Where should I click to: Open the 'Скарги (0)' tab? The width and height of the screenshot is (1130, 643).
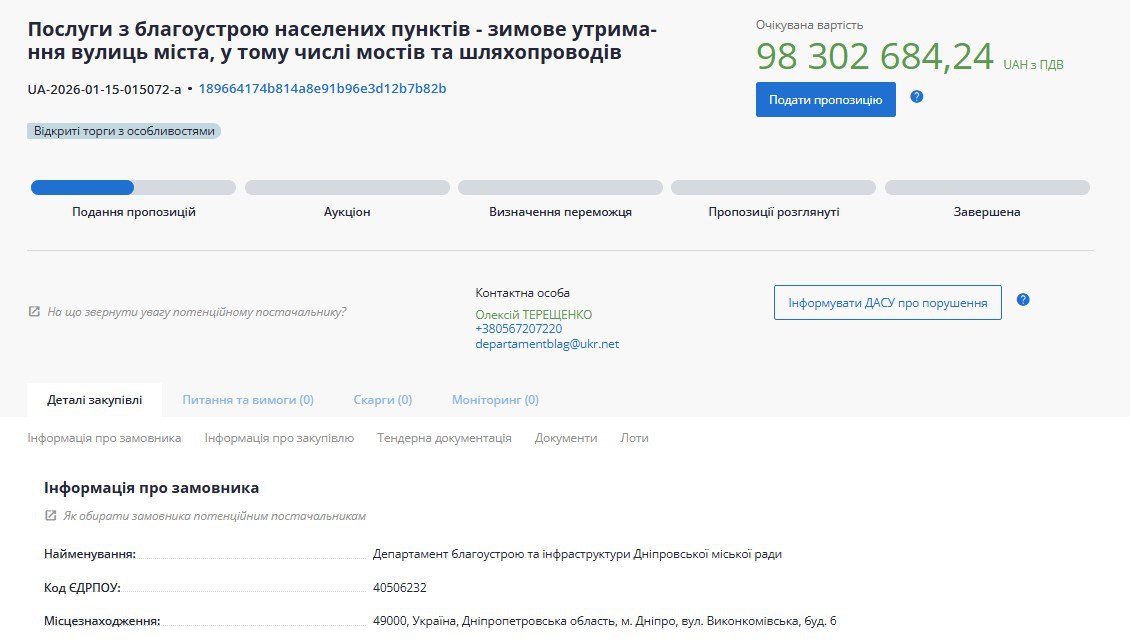(383, 399)
